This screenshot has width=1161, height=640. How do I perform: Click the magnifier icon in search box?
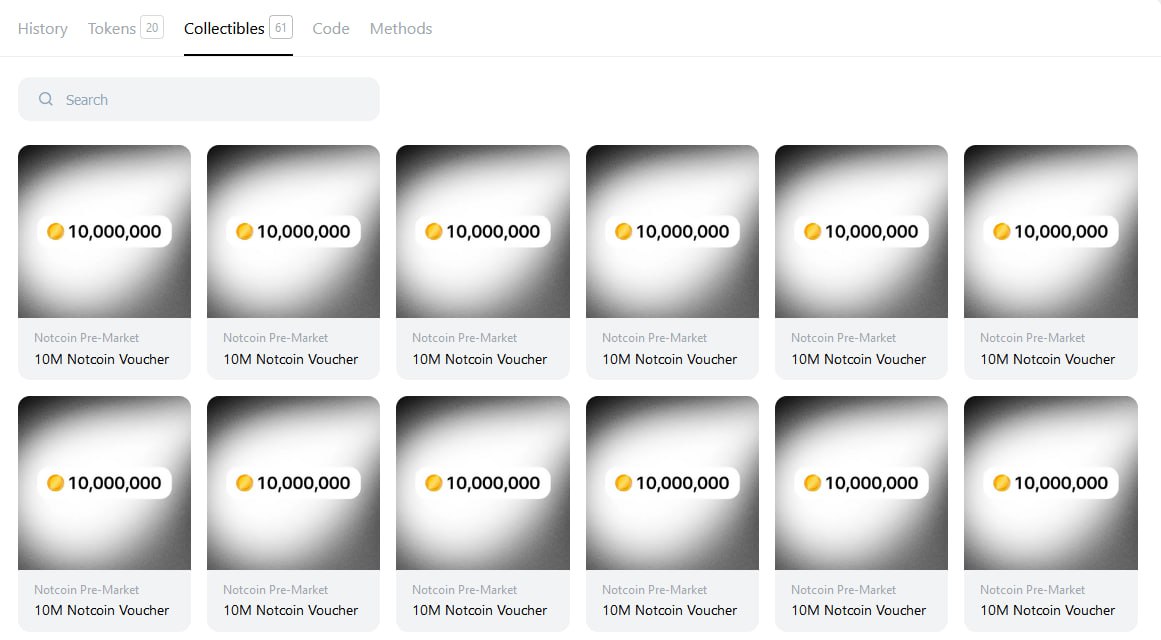(x=46, y=99)
